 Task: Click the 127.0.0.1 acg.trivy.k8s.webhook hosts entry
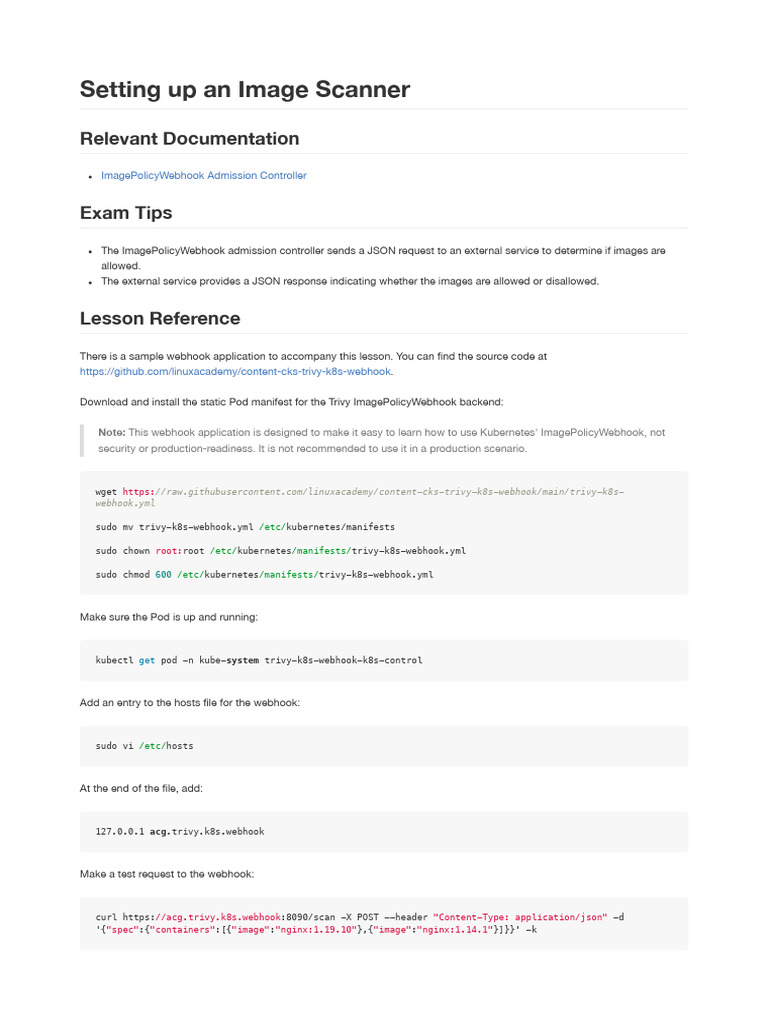pyautogui.click(x=180, y=831)
